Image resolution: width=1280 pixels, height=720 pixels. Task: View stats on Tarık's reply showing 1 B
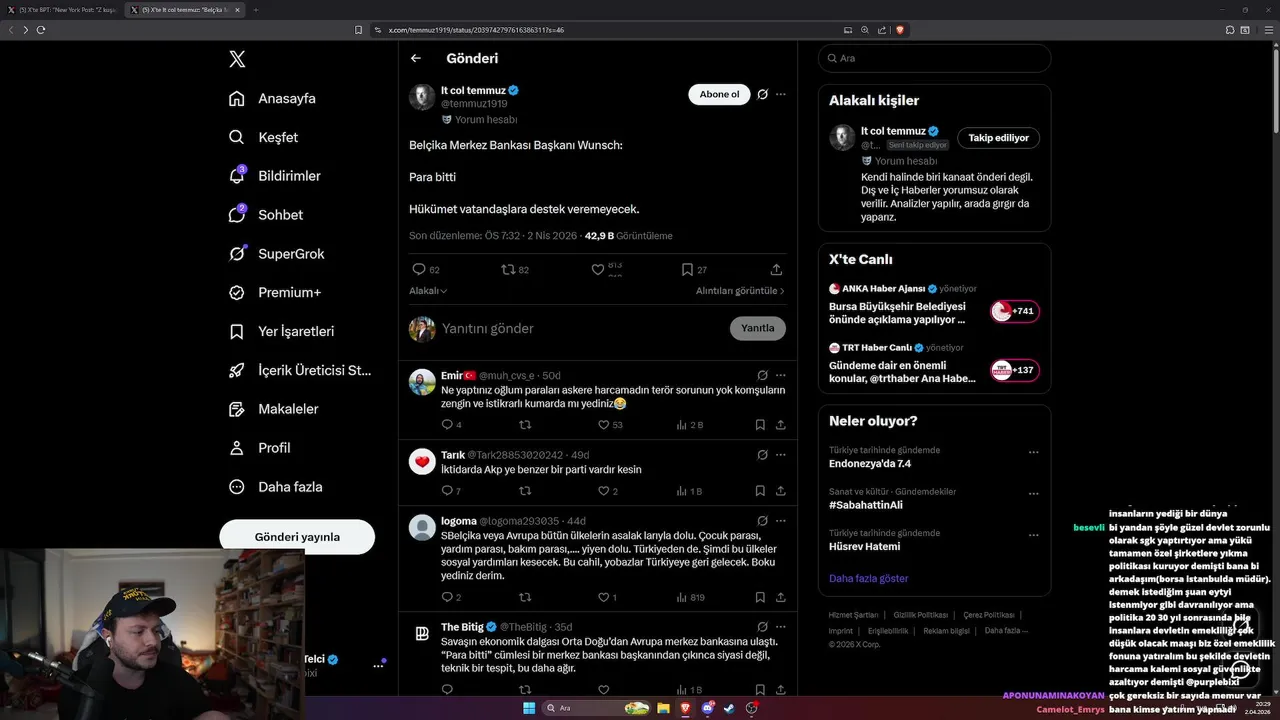[x=689, y=491]
